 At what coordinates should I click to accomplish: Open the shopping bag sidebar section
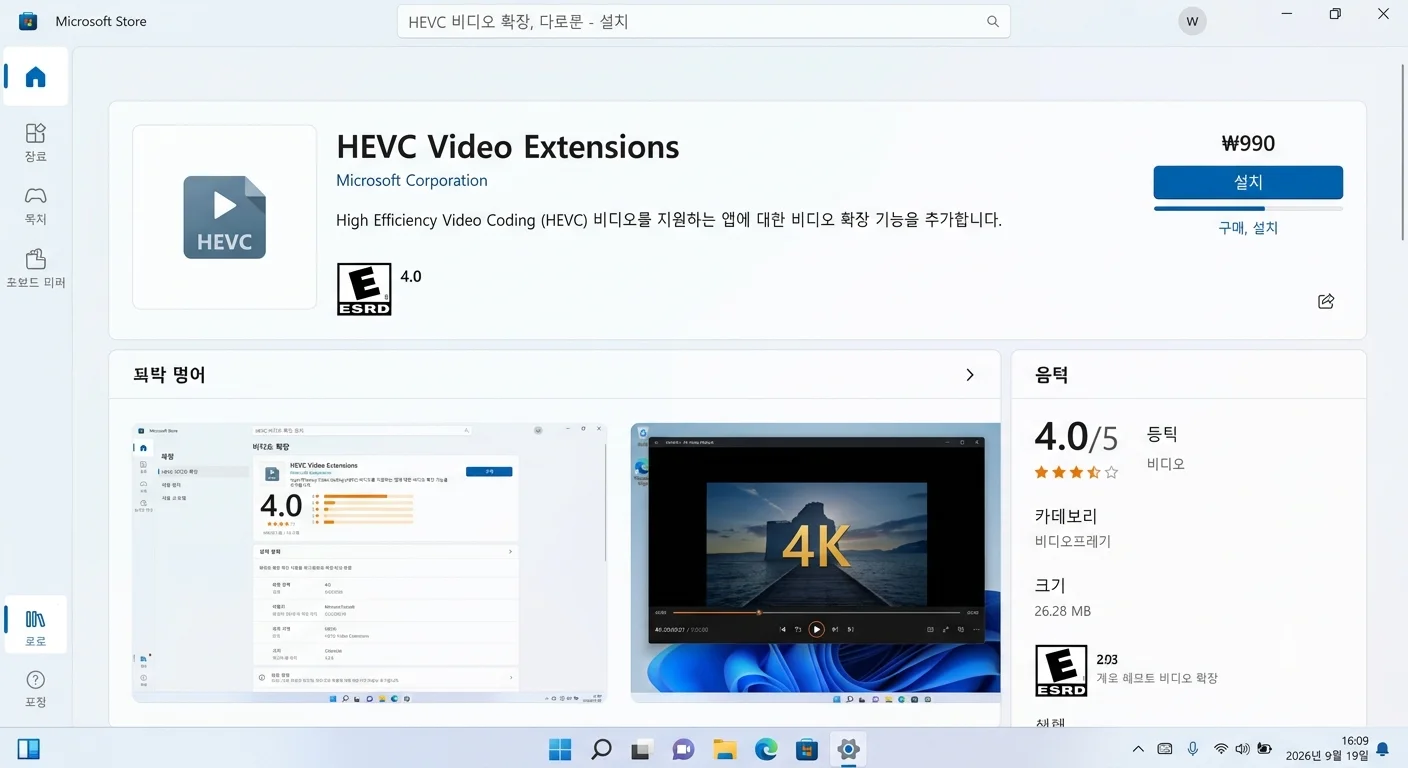(36, 268)
